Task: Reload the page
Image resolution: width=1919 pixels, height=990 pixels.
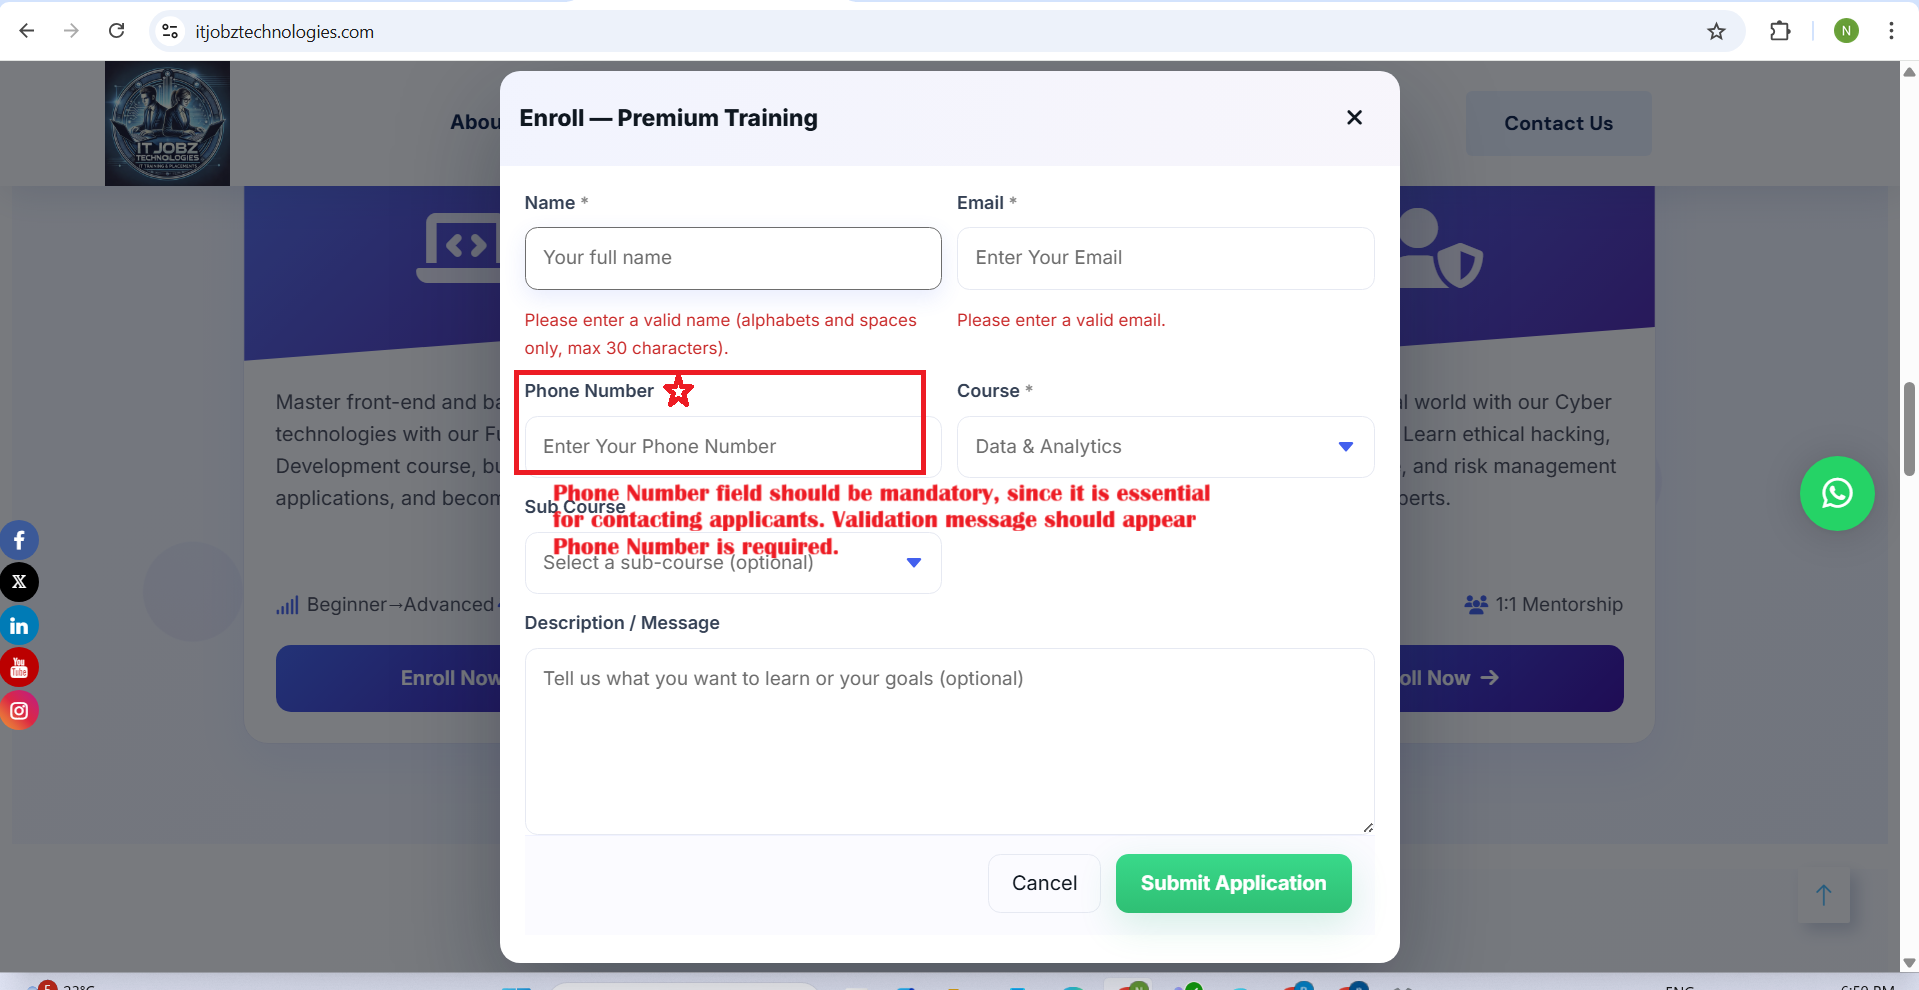Action: (x=117, y=31)
